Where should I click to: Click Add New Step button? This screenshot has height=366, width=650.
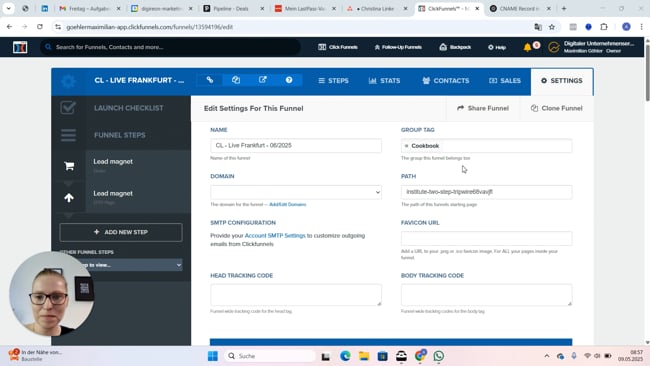pyautogui.click(x=121, y=232)
